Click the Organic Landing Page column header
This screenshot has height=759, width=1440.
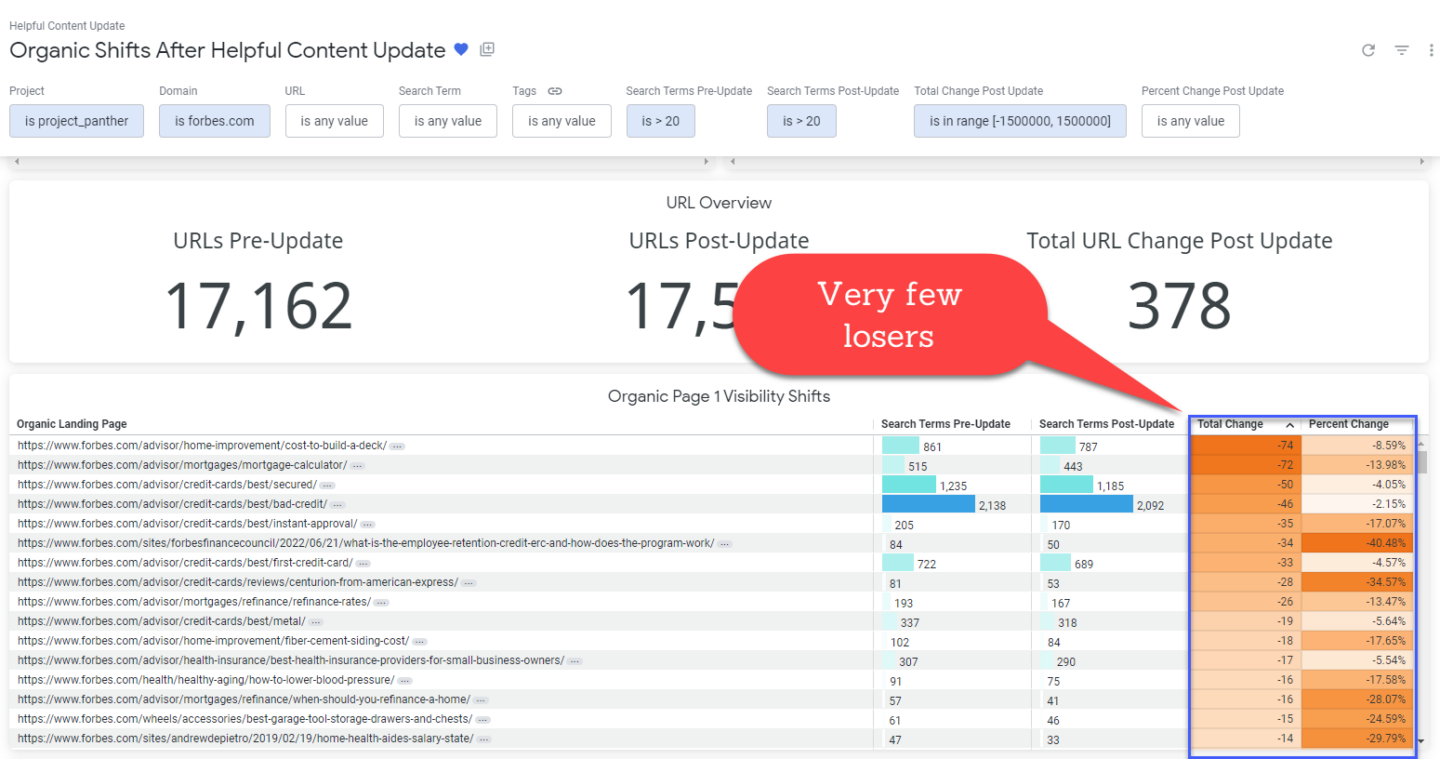pos(72,424)
